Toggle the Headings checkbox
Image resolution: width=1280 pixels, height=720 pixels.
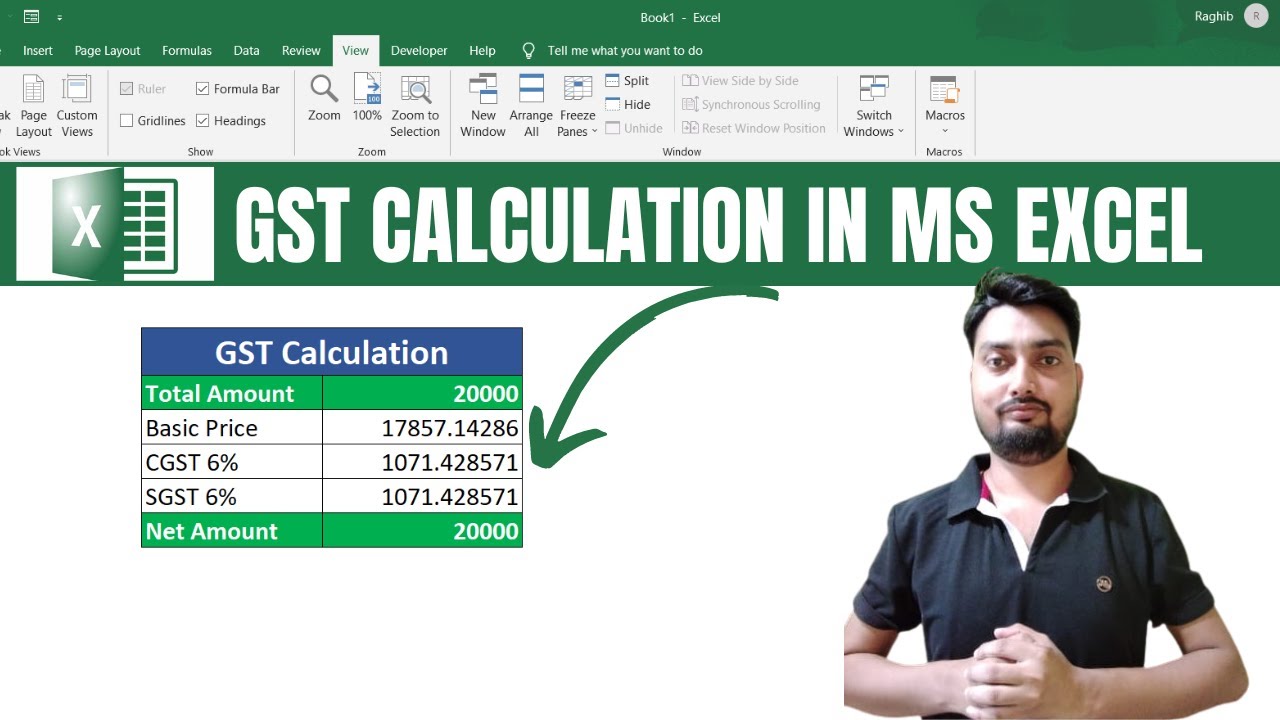(203, 121)
